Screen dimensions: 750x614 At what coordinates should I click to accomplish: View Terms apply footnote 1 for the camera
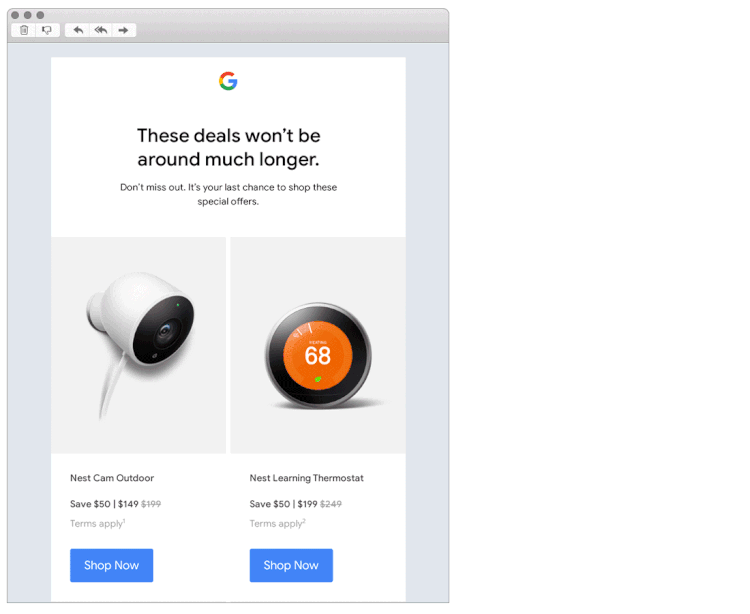(98, 523)
